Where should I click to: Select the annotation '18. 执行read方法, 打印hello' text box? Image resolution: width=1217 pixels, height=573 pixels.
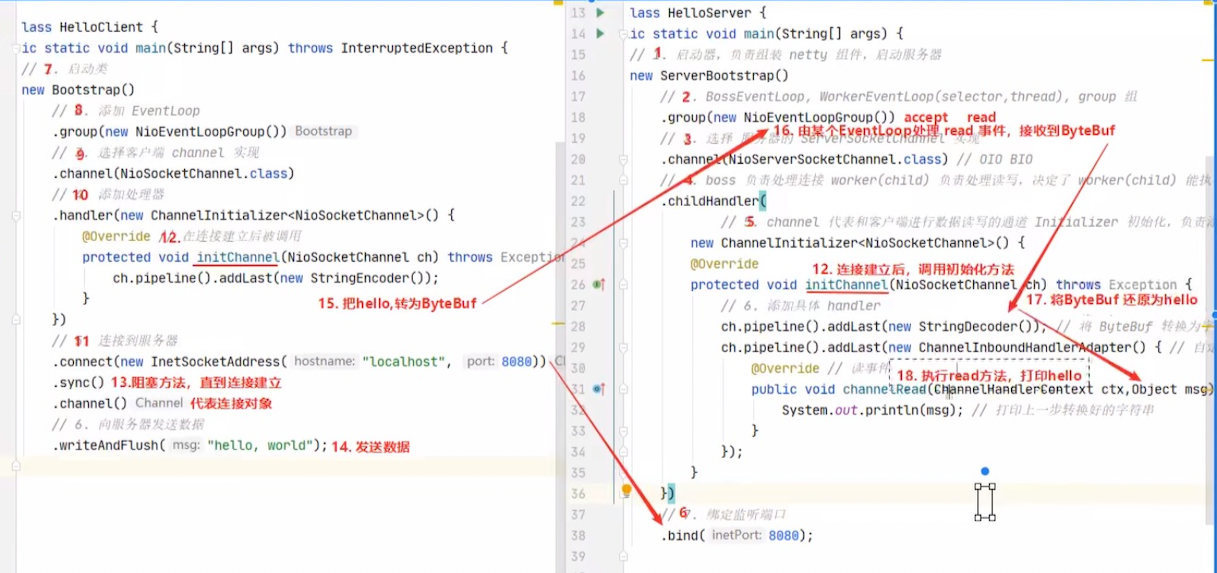point(988,375)
